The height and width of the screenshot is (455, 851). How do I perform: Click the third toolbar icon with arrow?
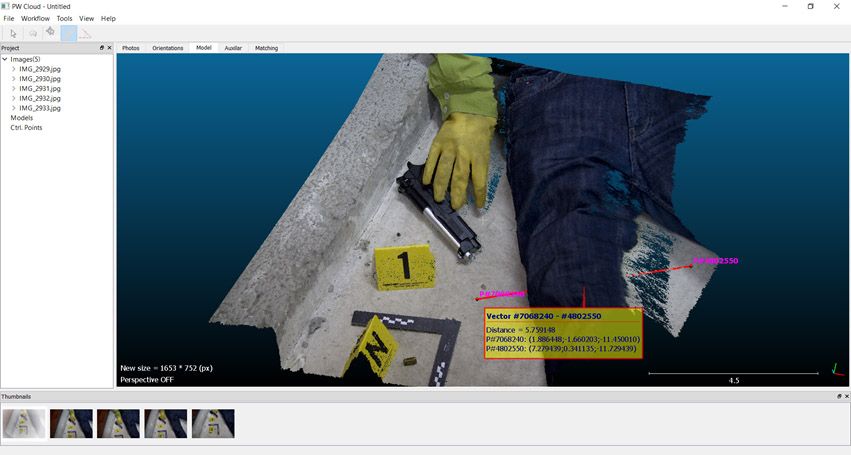(x=50, y=33)
